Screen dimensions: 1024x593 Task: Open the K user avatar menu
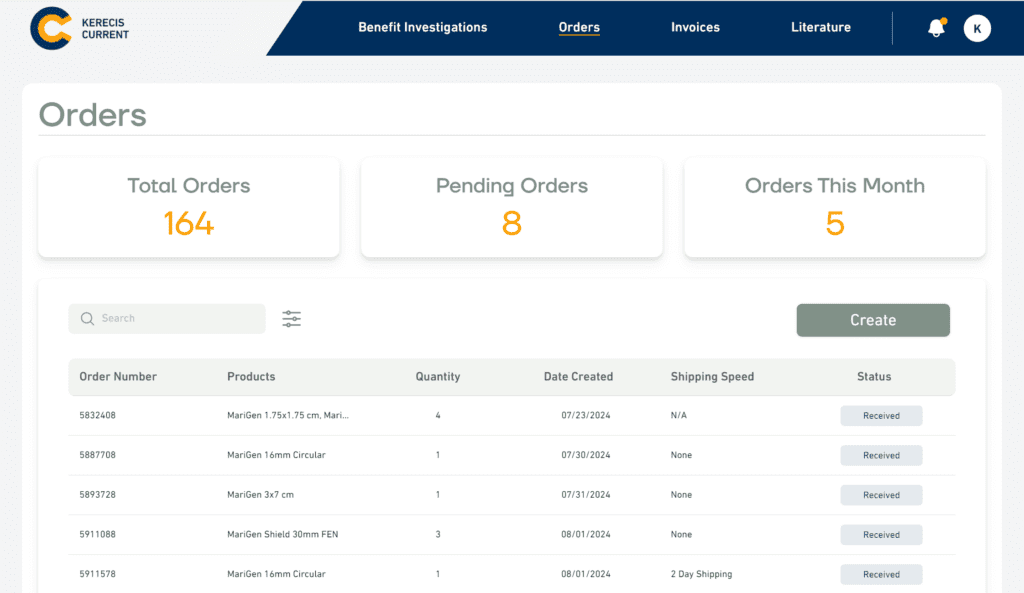(977, 28)
